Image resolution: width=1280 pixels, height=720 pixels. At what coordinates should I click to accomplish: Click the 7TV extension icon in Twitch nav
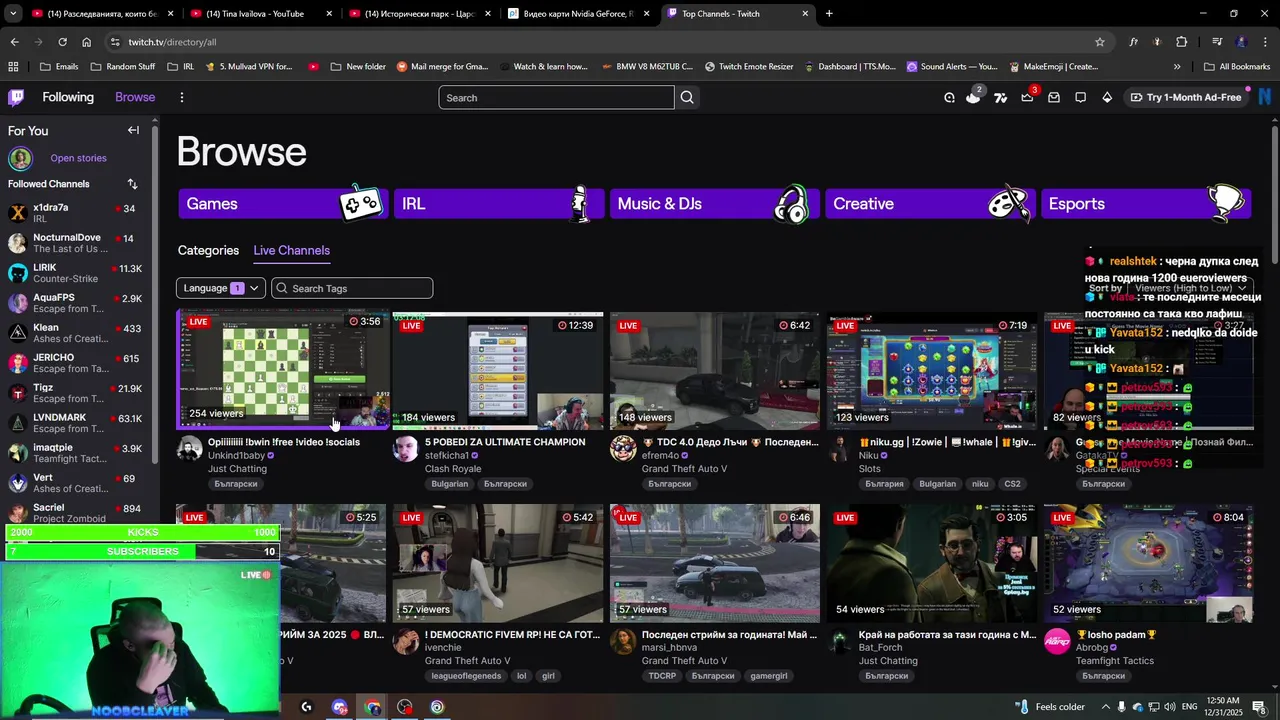[1000, 97]
